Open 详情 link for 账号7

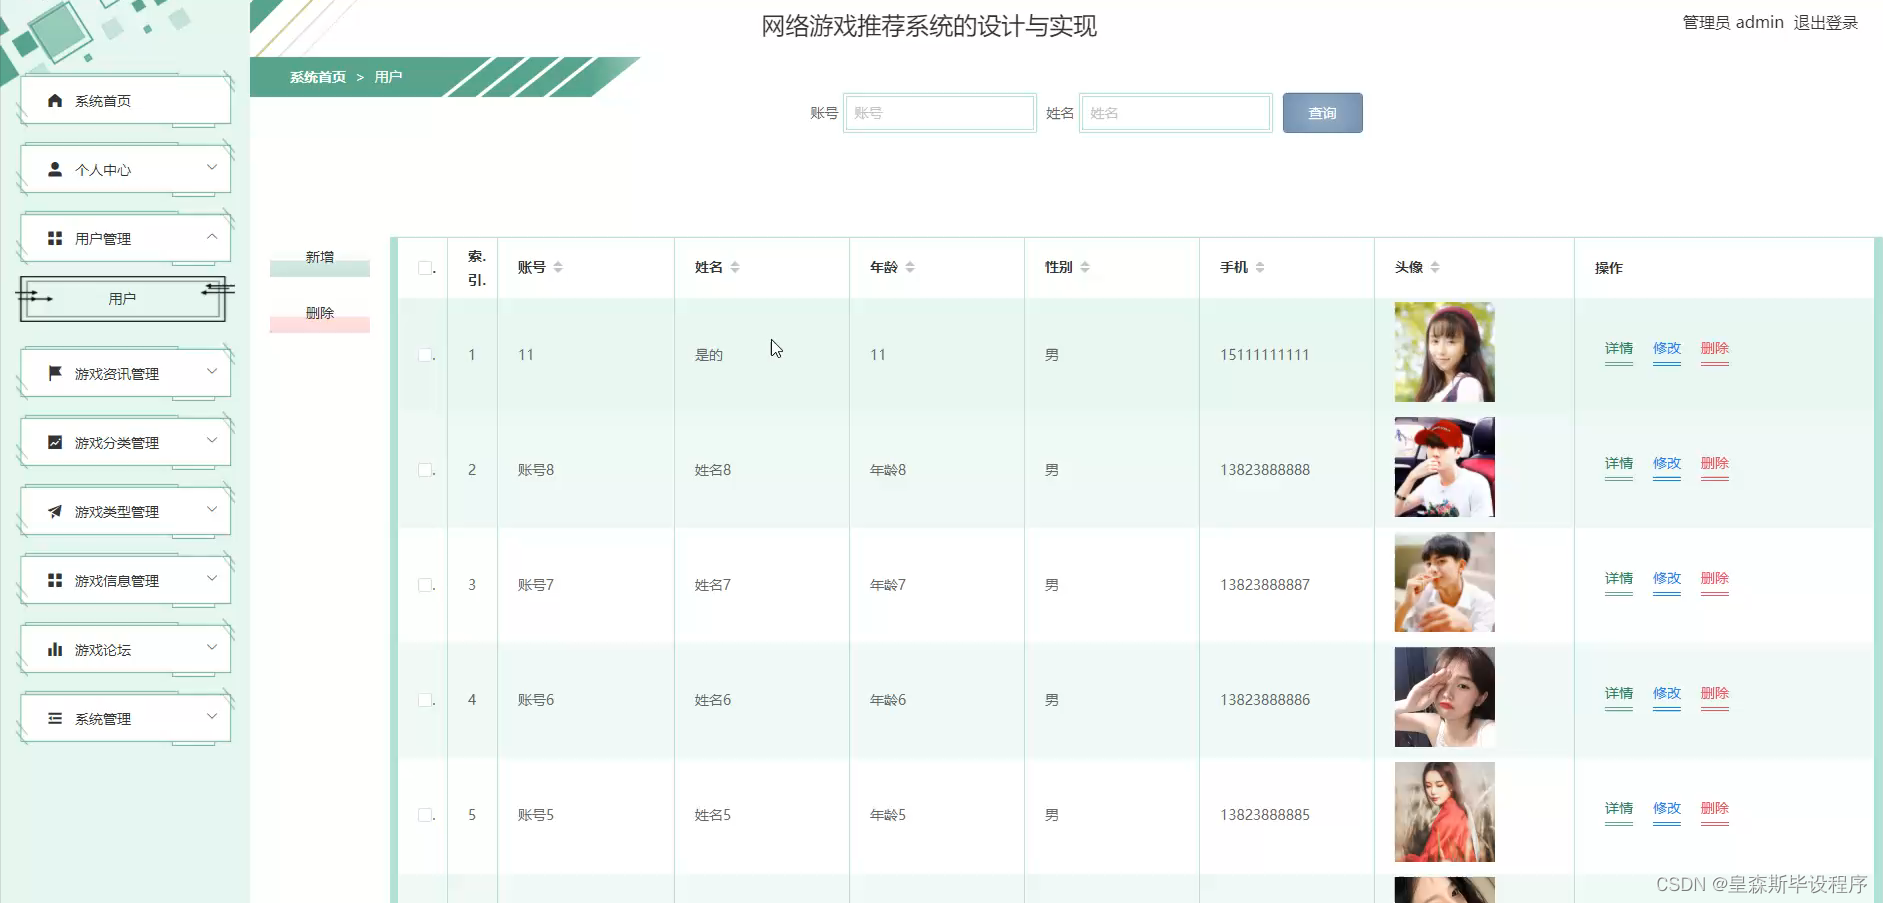pyautogui.click(x=1618, y=578)
